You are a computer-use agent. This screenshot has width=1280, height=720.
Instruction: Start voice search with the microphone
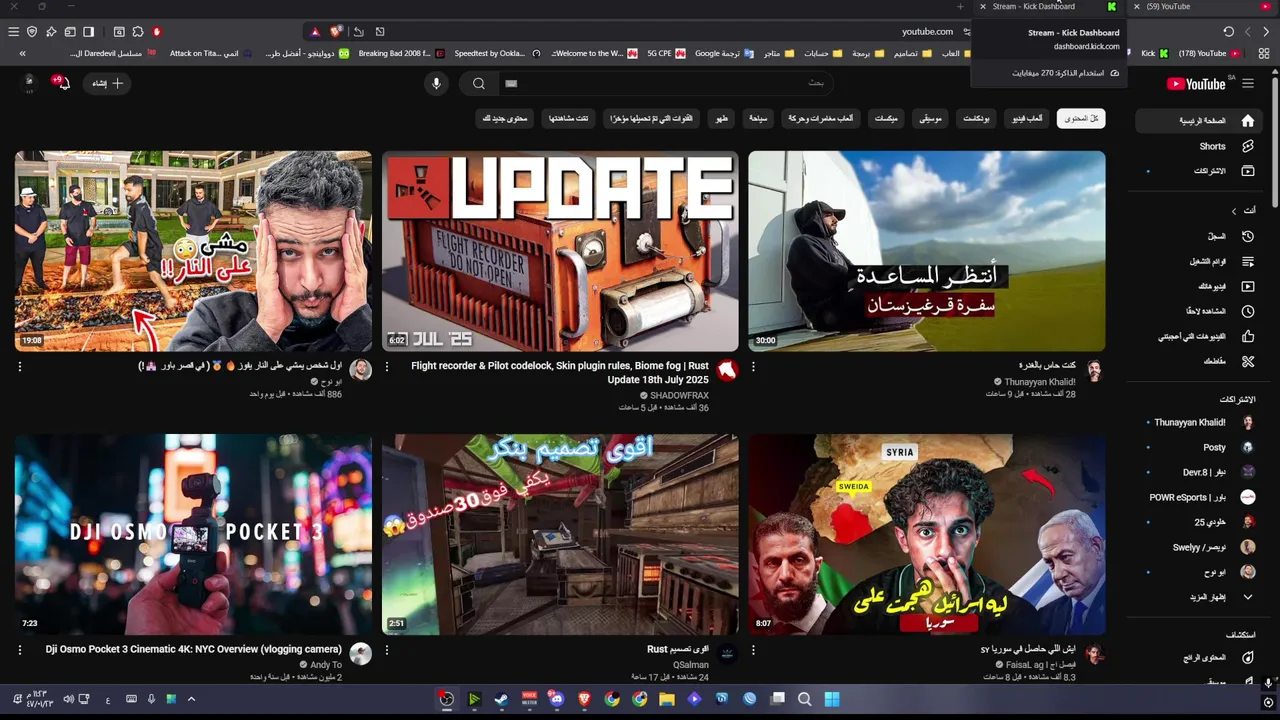click(436, 84)
